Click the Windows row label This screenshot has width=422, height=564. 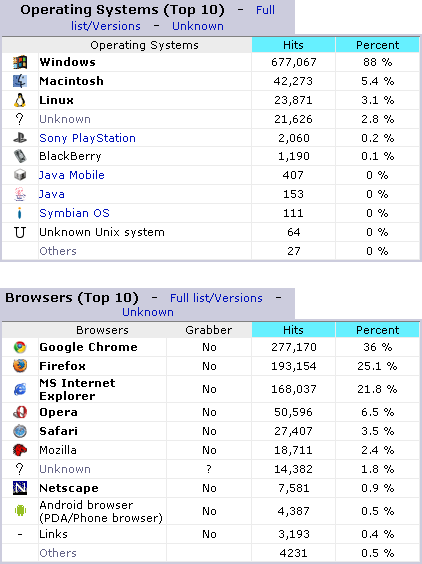(68, 62)
